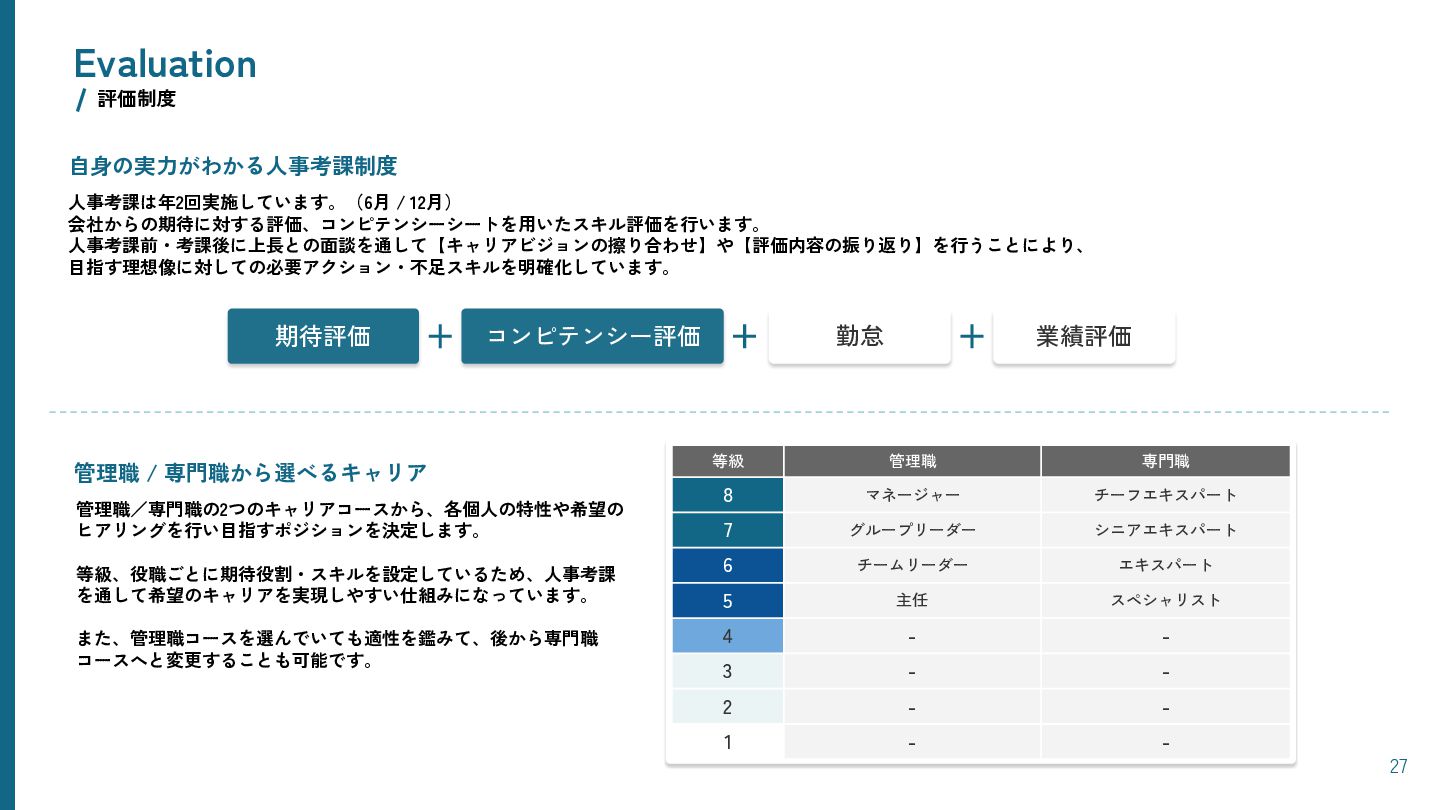The image size is (1440, 810).
Task: Click the line 人事考課は年2回実施しています
Action: coord(263,202)
